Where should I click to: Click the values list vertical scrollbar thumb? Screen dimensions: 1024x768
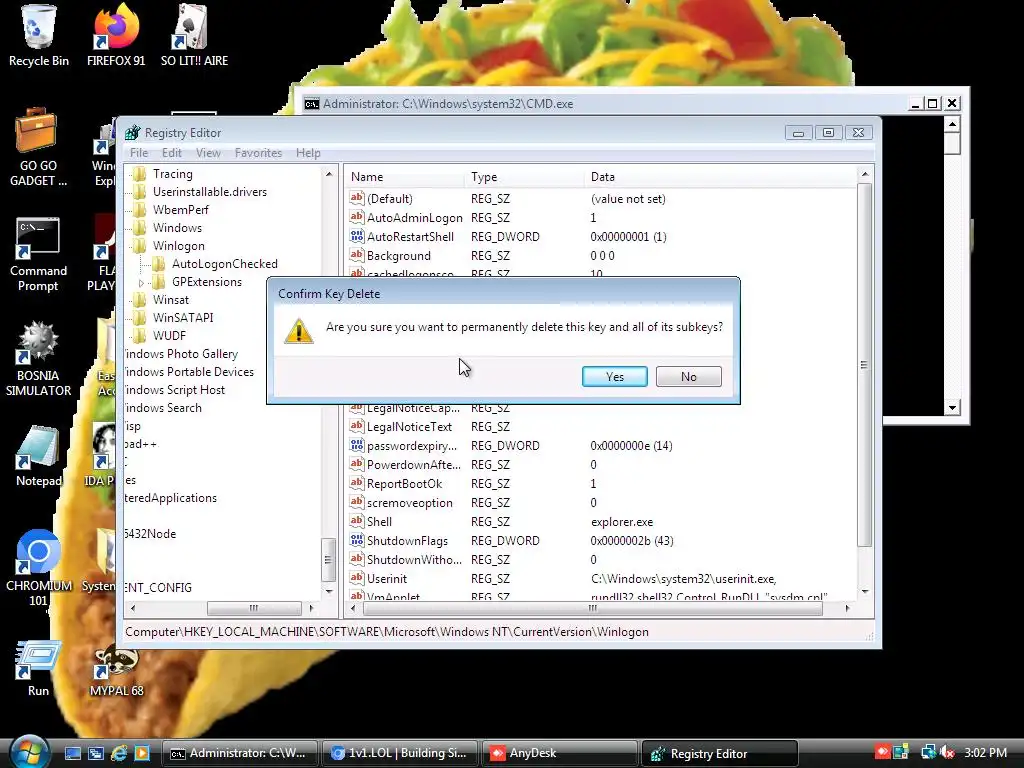click(x=864, y=365)
